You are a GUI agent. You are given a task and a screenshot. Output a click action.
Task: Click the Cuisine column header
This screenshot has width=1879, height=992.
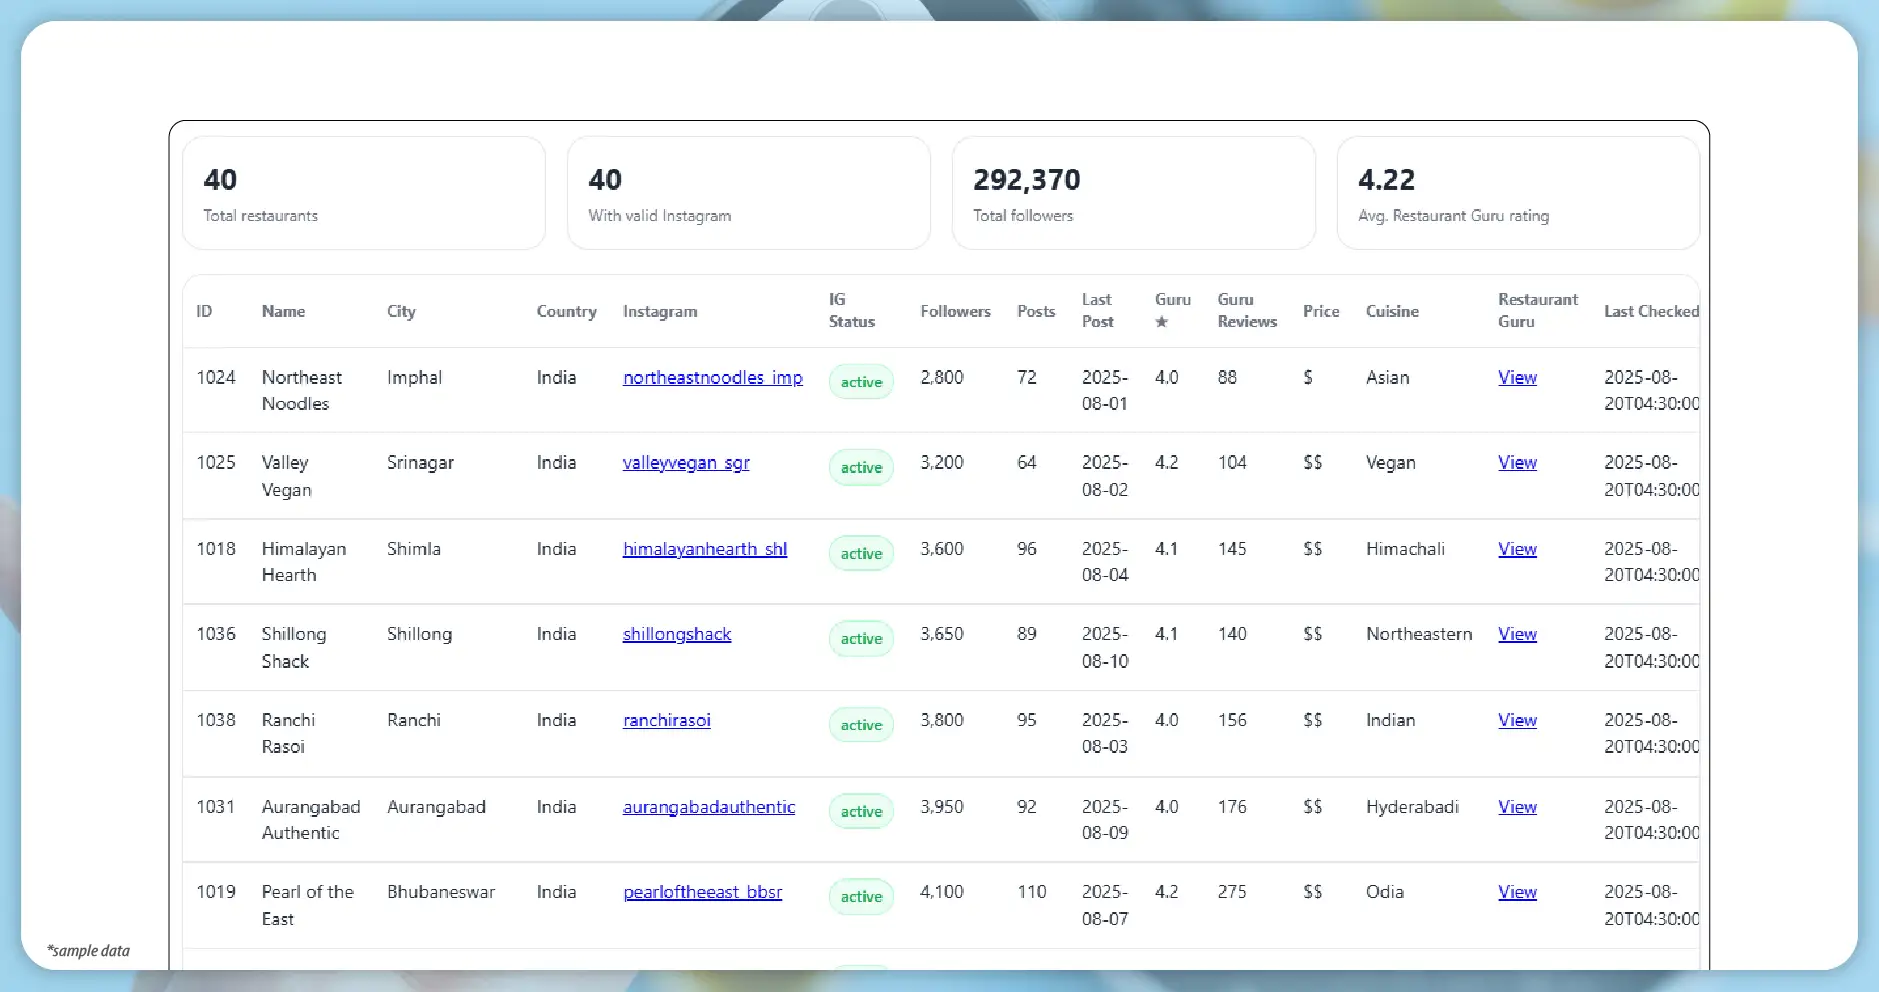1393,311
